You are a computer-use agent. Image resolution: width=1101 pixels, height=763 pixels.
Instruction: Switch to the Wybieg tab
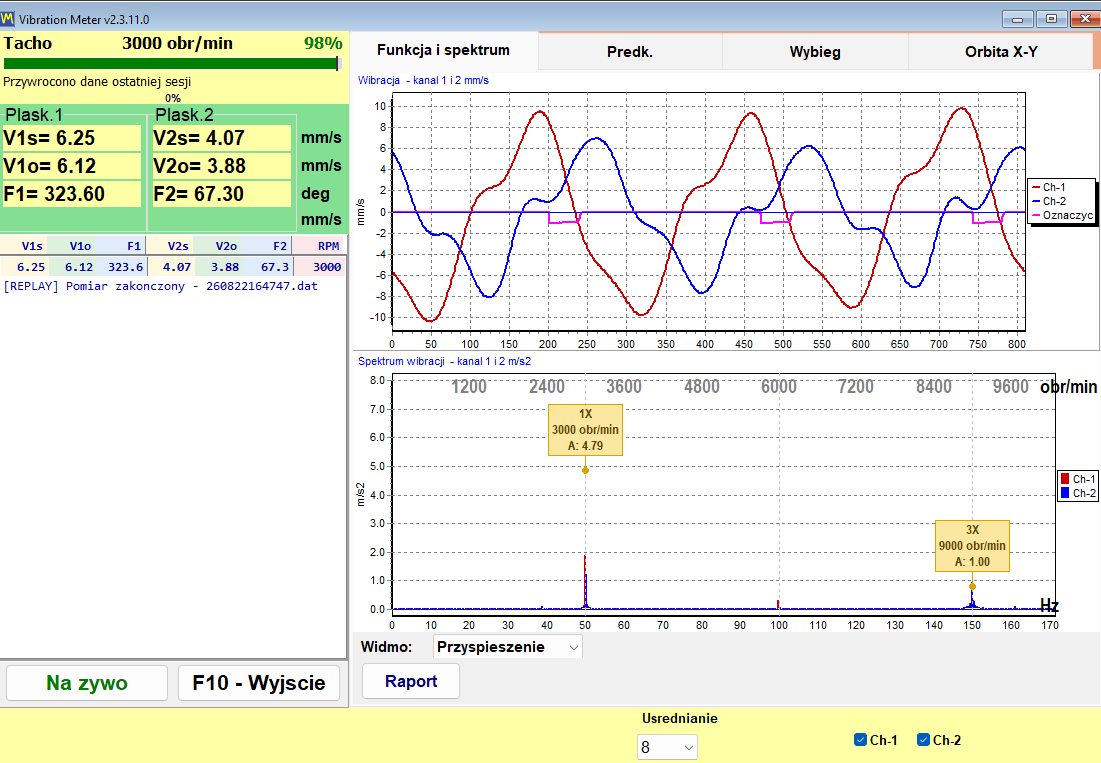click(x=815, y=52)
